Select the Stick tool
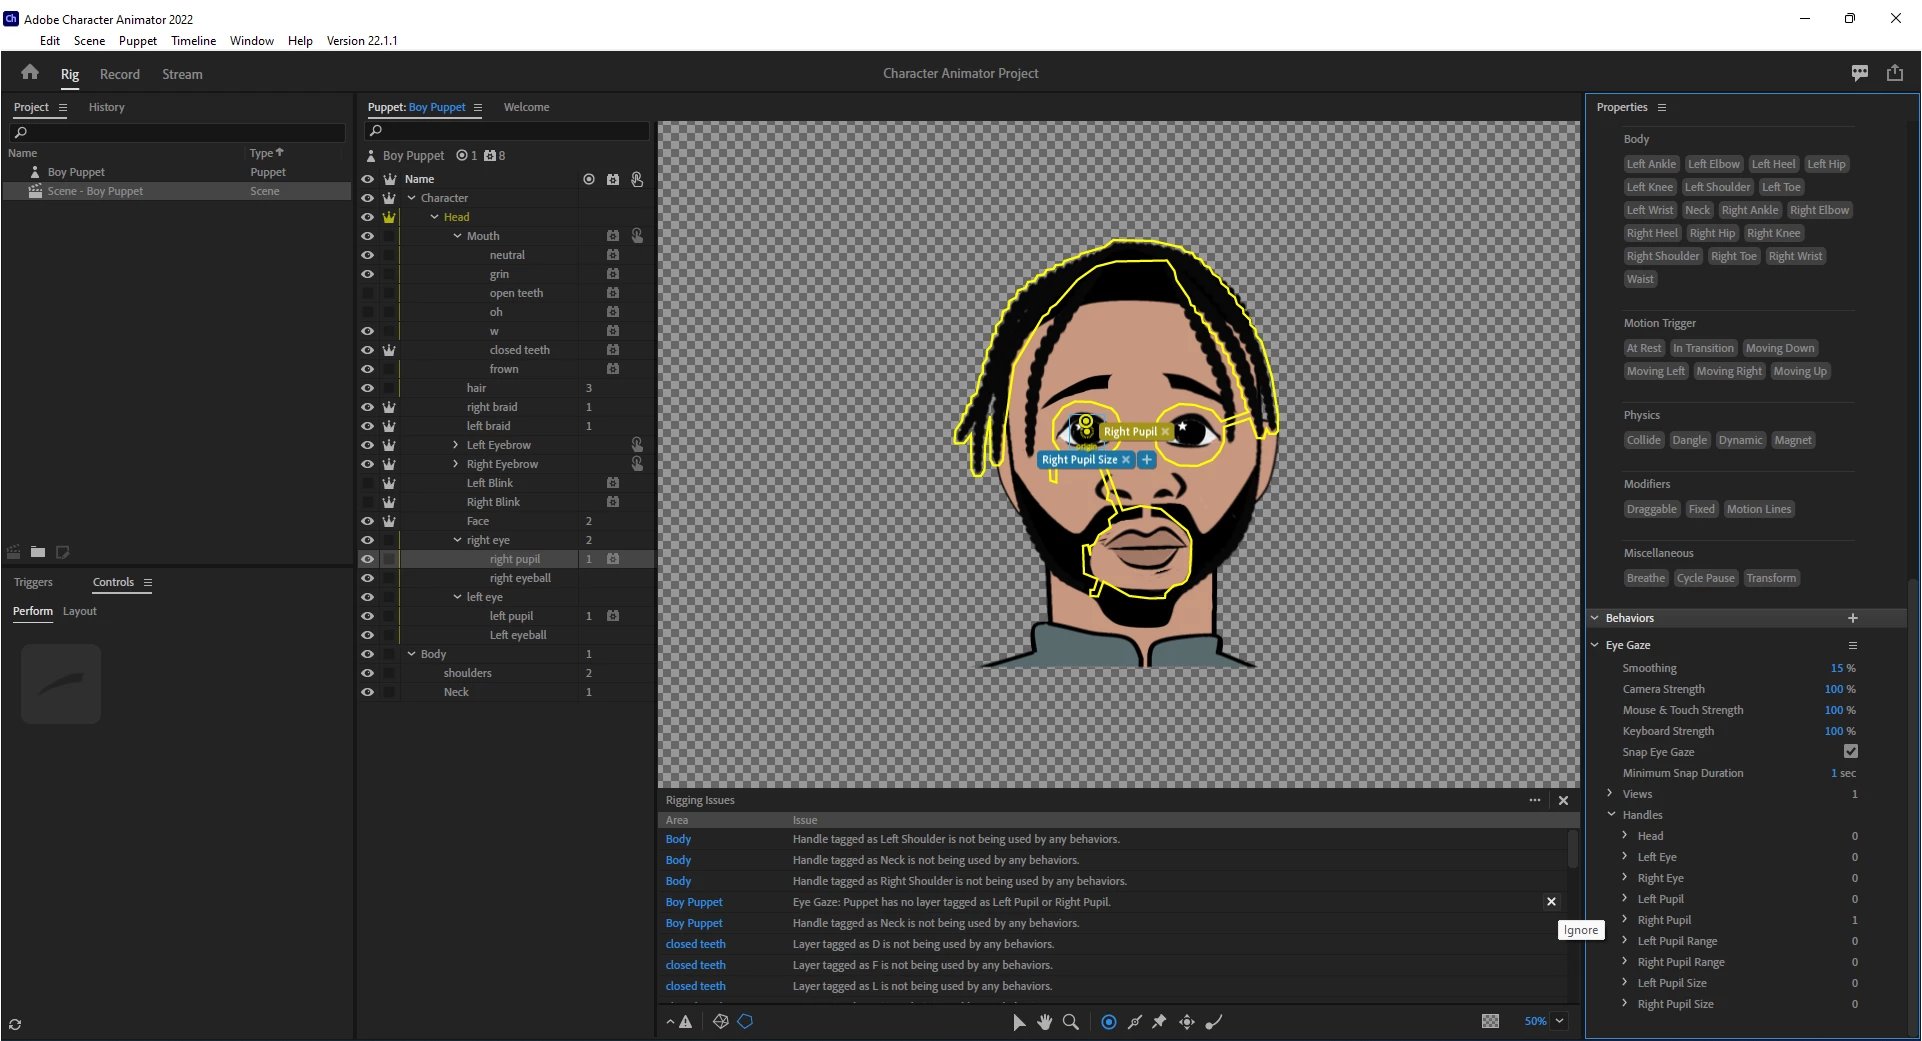 (1134, 1022)
